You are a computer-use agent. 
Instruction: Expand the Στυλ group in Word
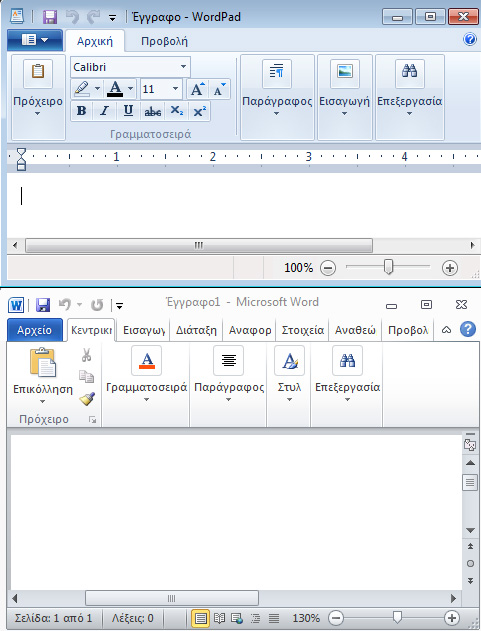pos(289,375)
